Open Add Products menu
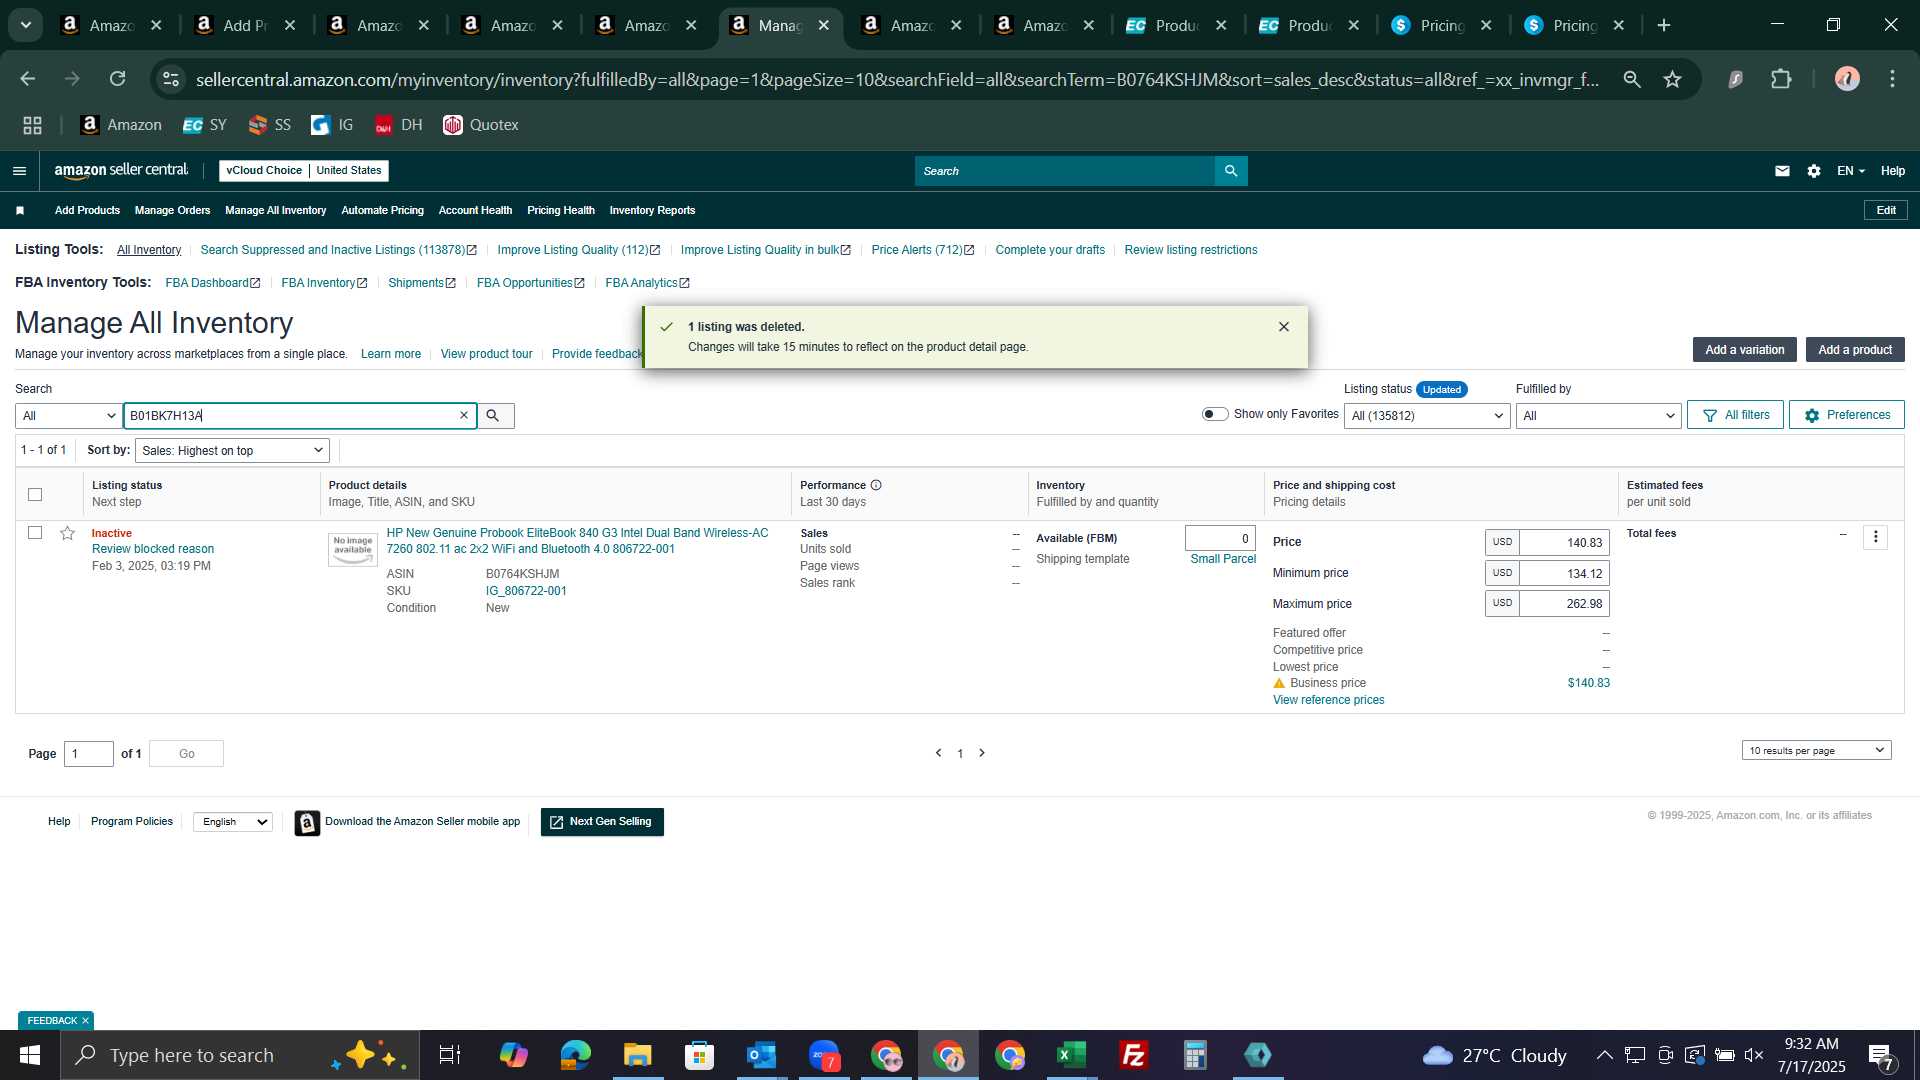 (x=87, y=210)
